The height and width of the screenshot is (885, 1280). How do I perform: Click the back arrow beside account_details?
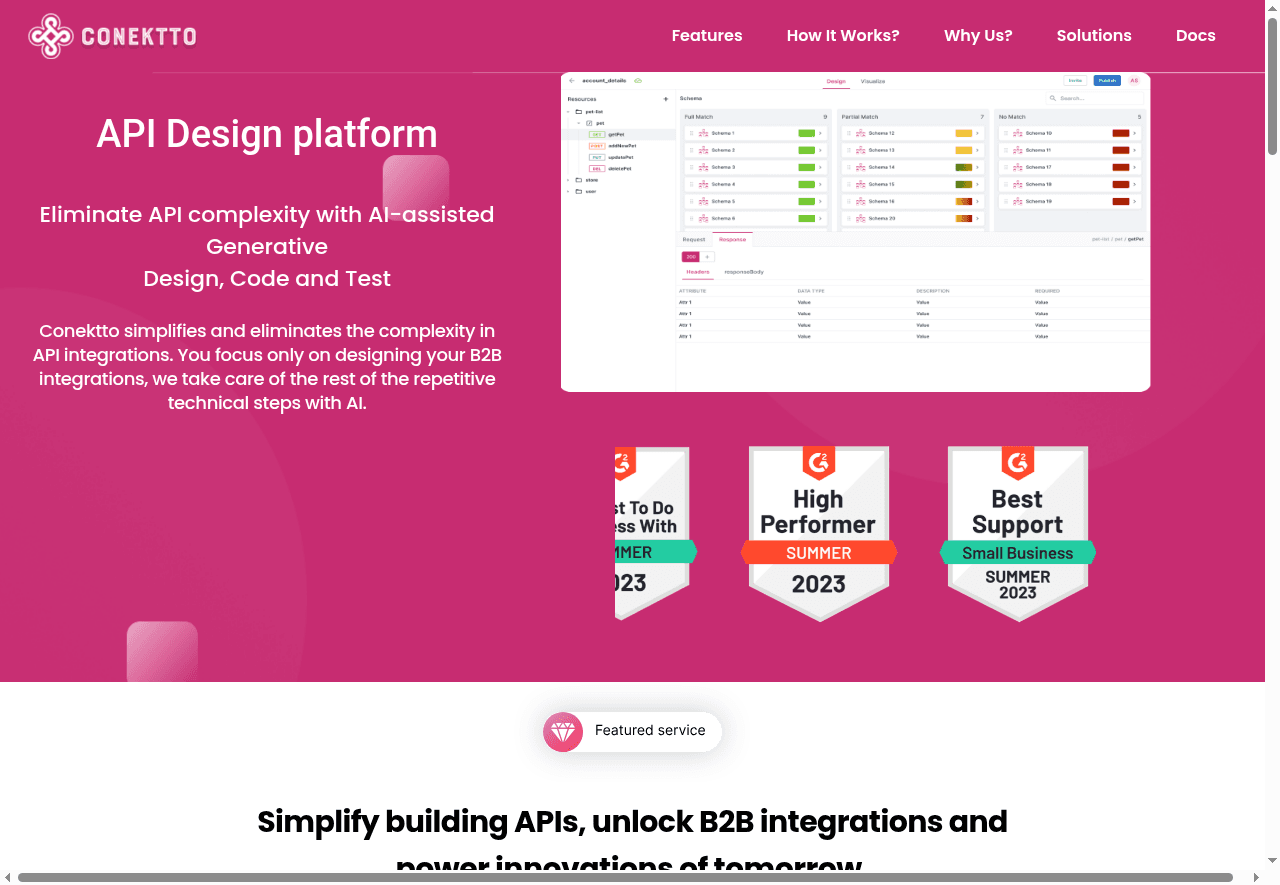(572, 80)
